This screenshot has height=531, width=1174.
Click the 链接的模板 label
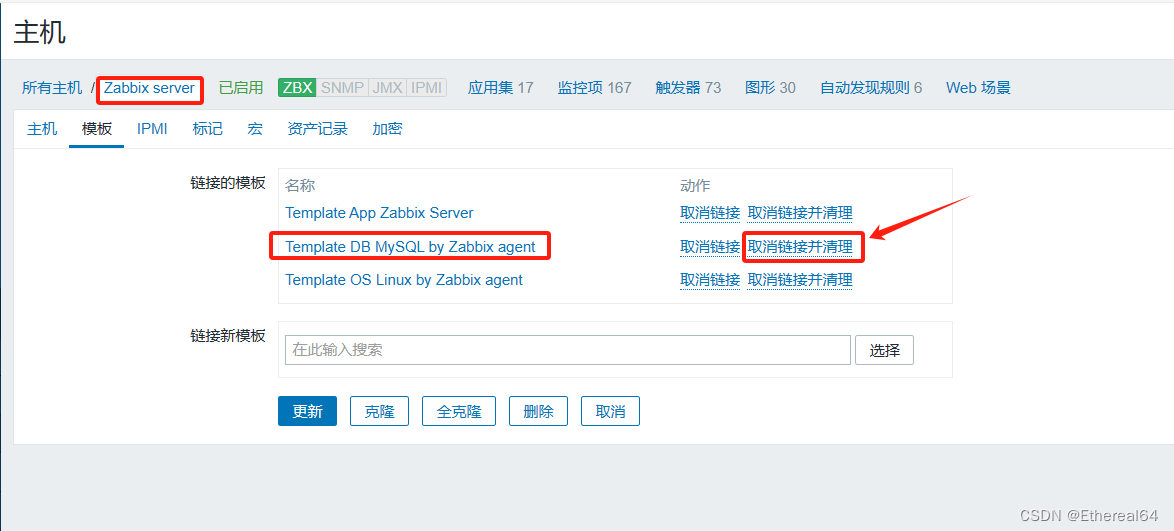[228, 183]
